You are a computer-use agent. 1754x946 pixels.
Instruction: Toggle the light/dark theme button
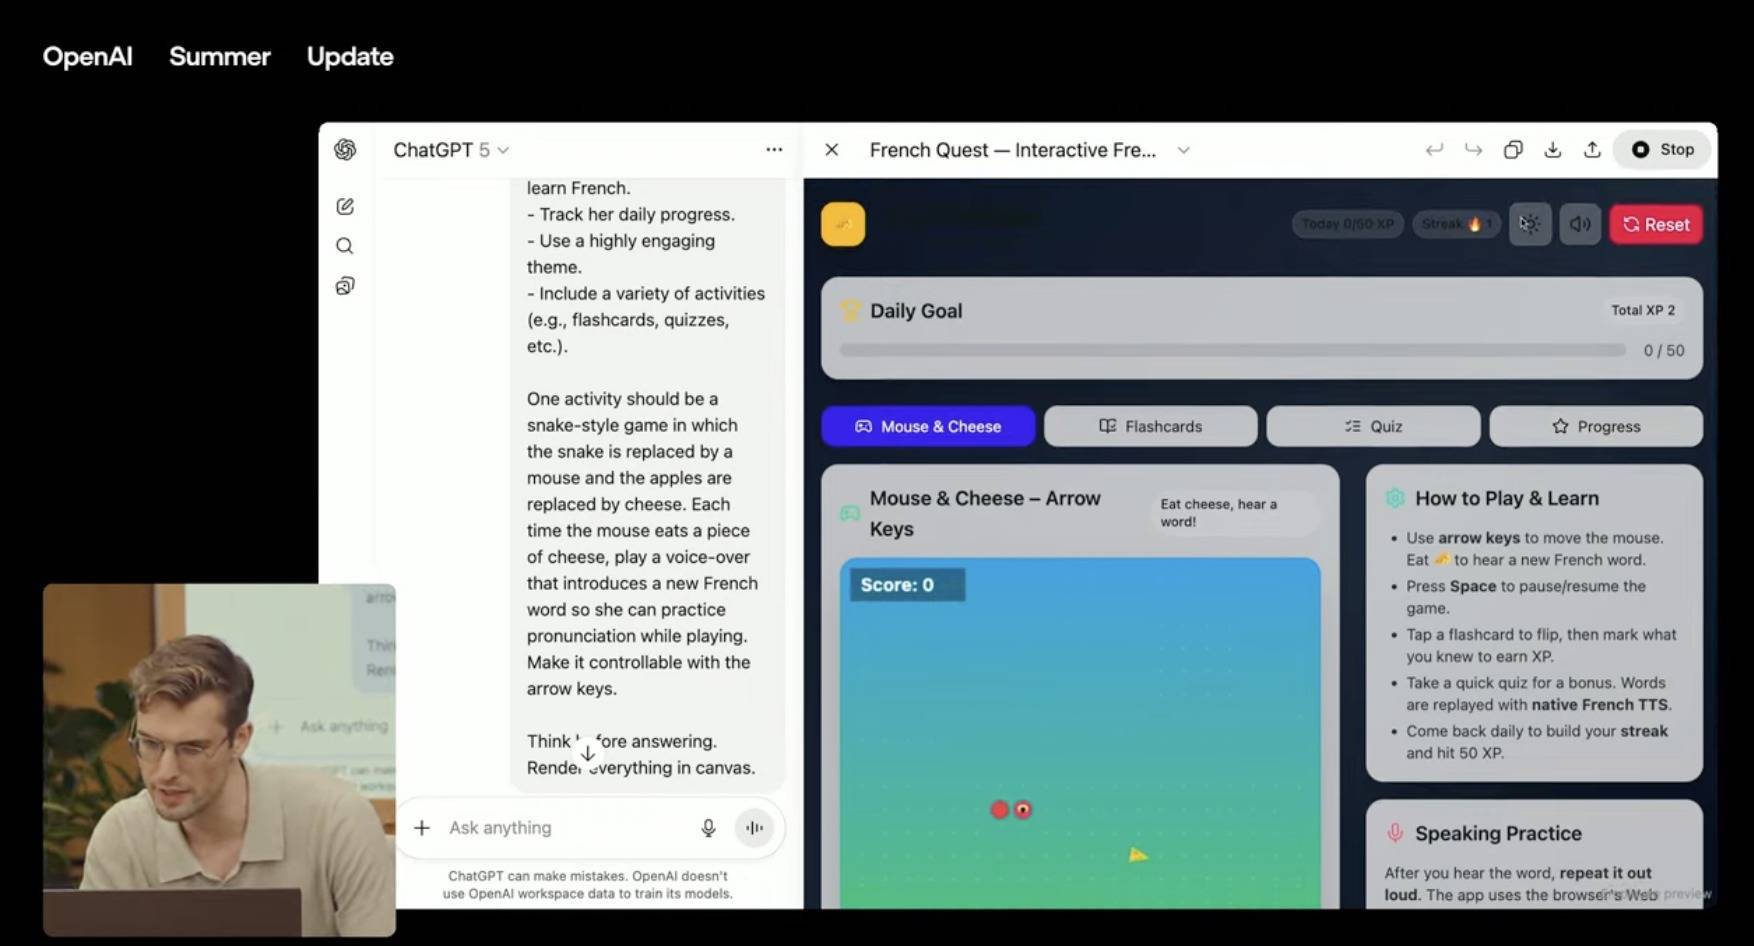click(x=1530, y=224)
